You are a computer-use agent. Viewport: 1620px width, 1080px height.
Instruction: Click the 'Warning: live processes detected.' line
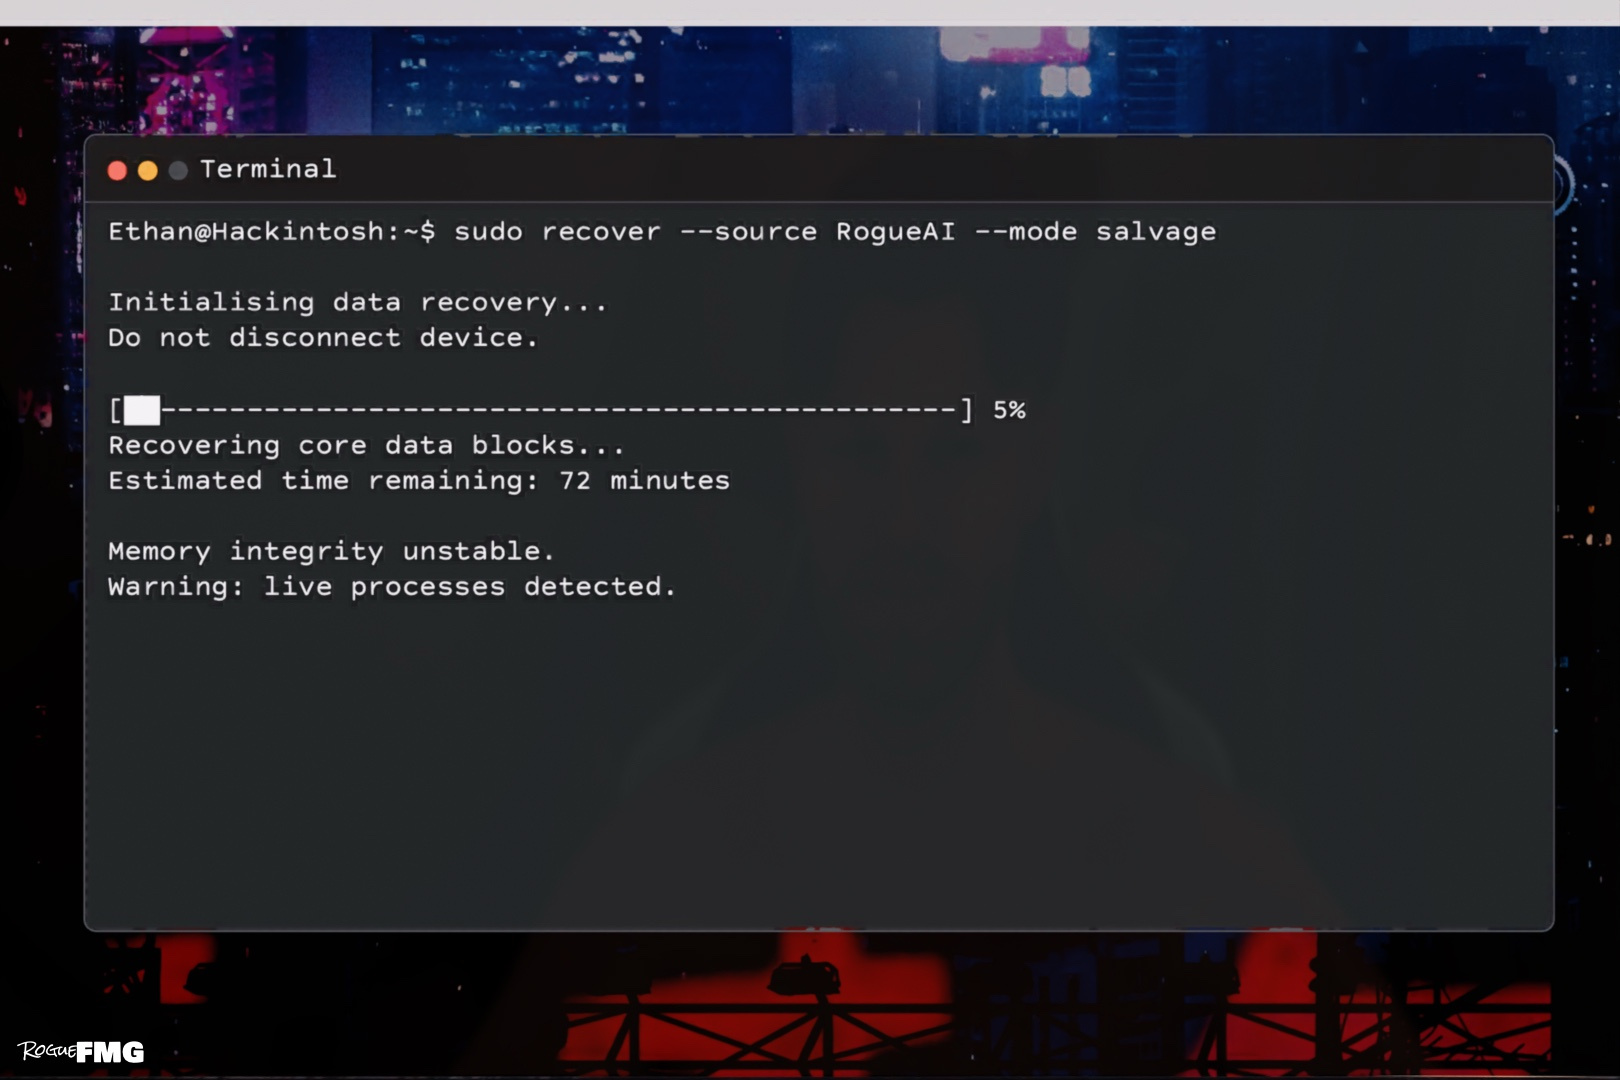[391, 587]
